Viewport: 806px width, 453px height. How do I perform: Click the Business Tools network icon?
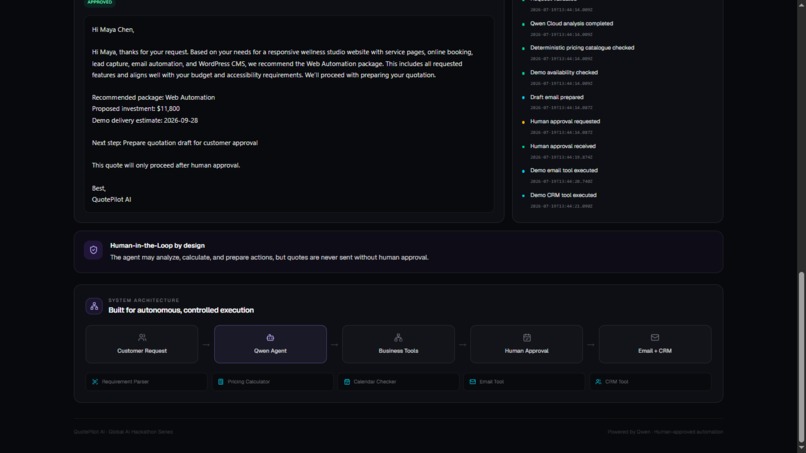(398, 337)
